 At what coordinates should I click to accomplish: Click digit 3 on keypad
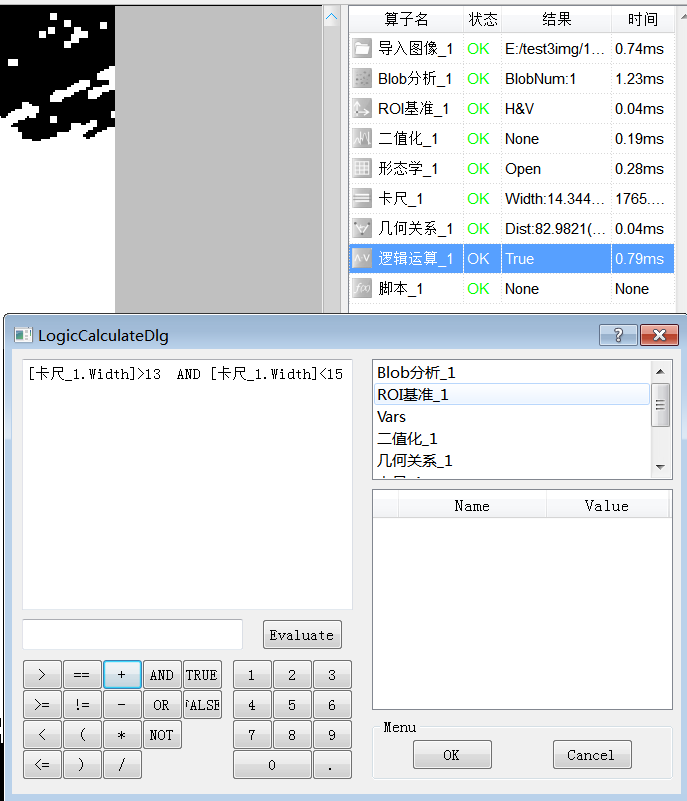pyautogui.click(x=332, y=675)
